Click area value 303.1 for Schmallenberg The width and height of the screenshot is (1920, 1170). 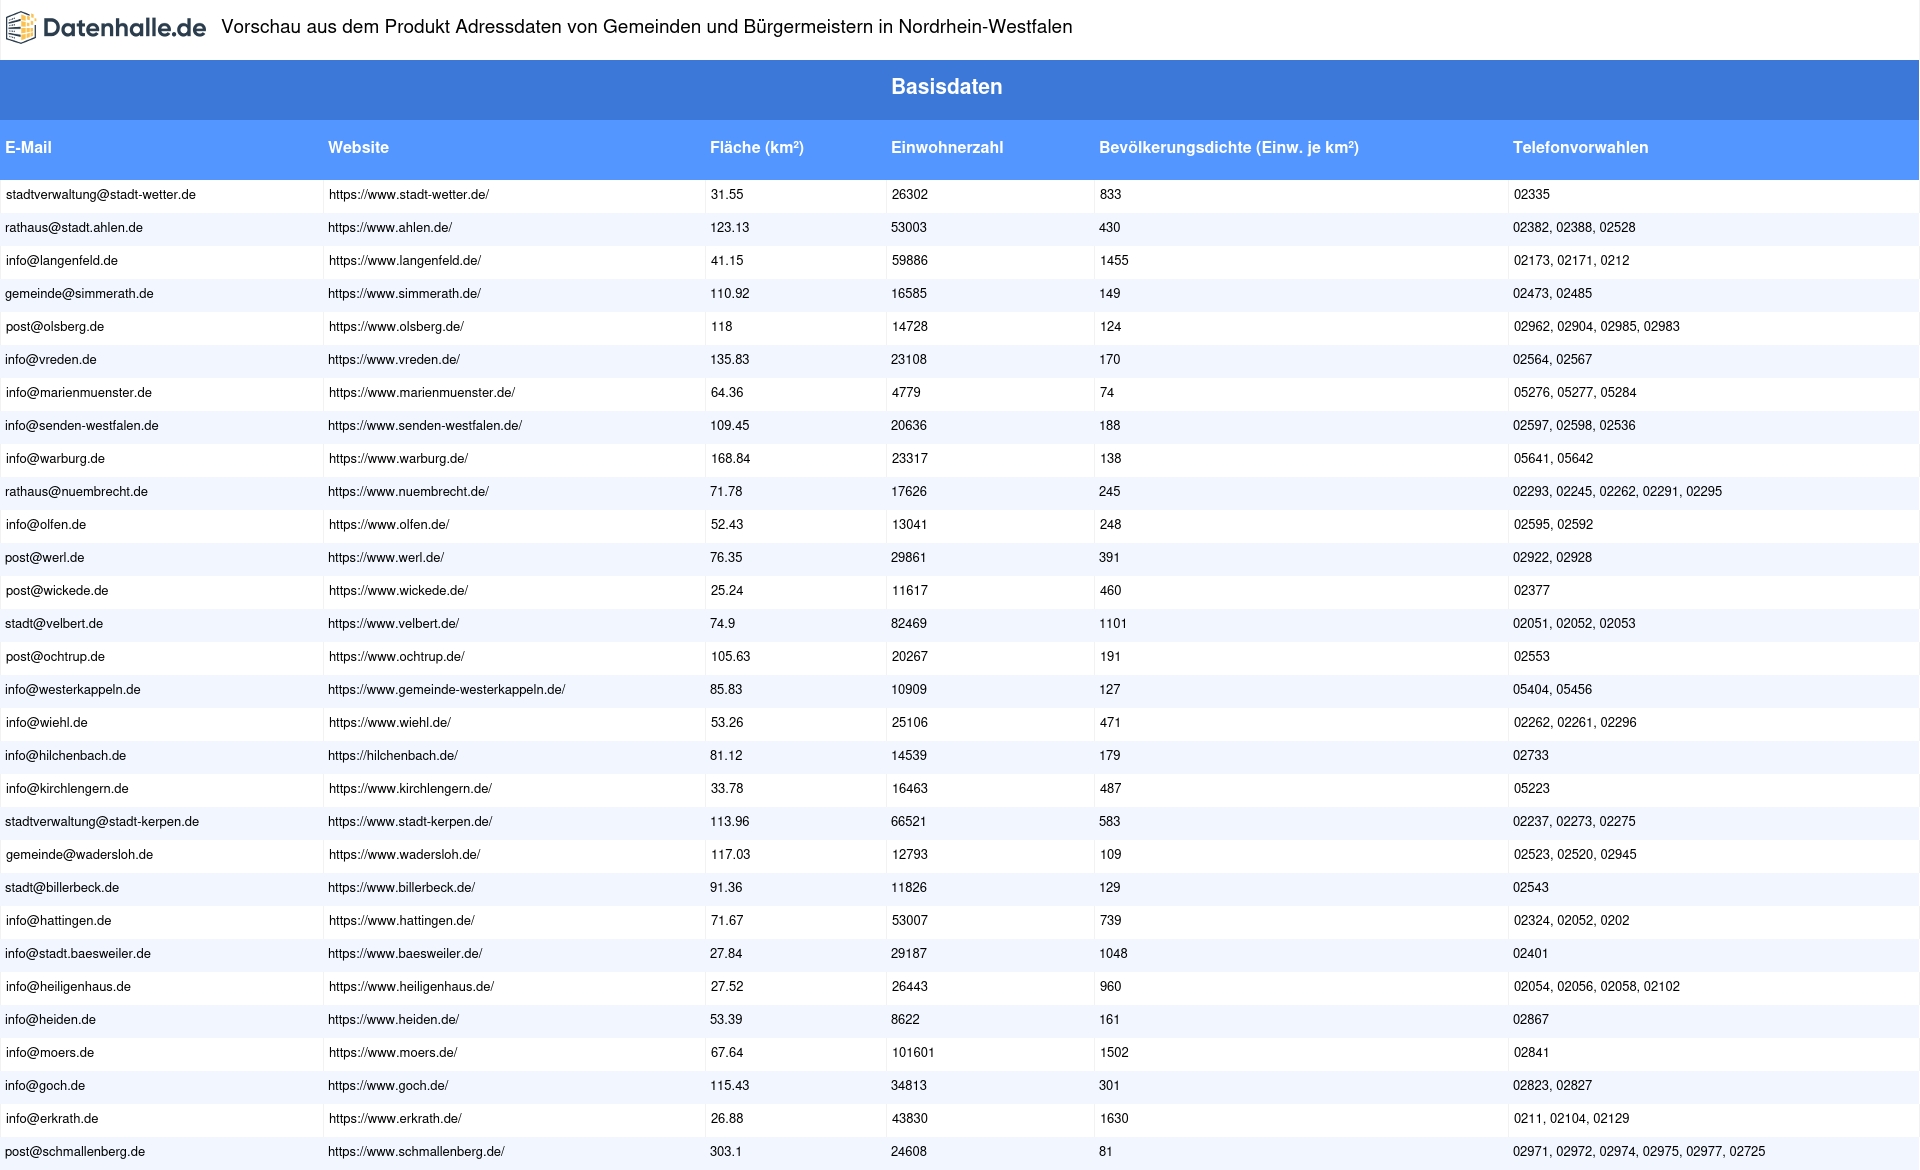coord(726,1152)
